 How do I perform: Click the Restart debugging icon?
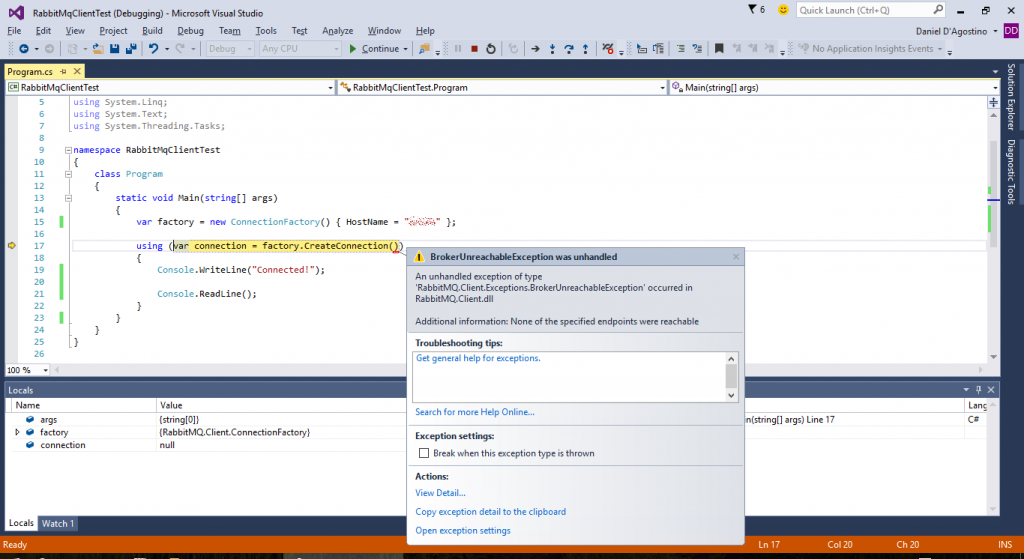(490, 48)
